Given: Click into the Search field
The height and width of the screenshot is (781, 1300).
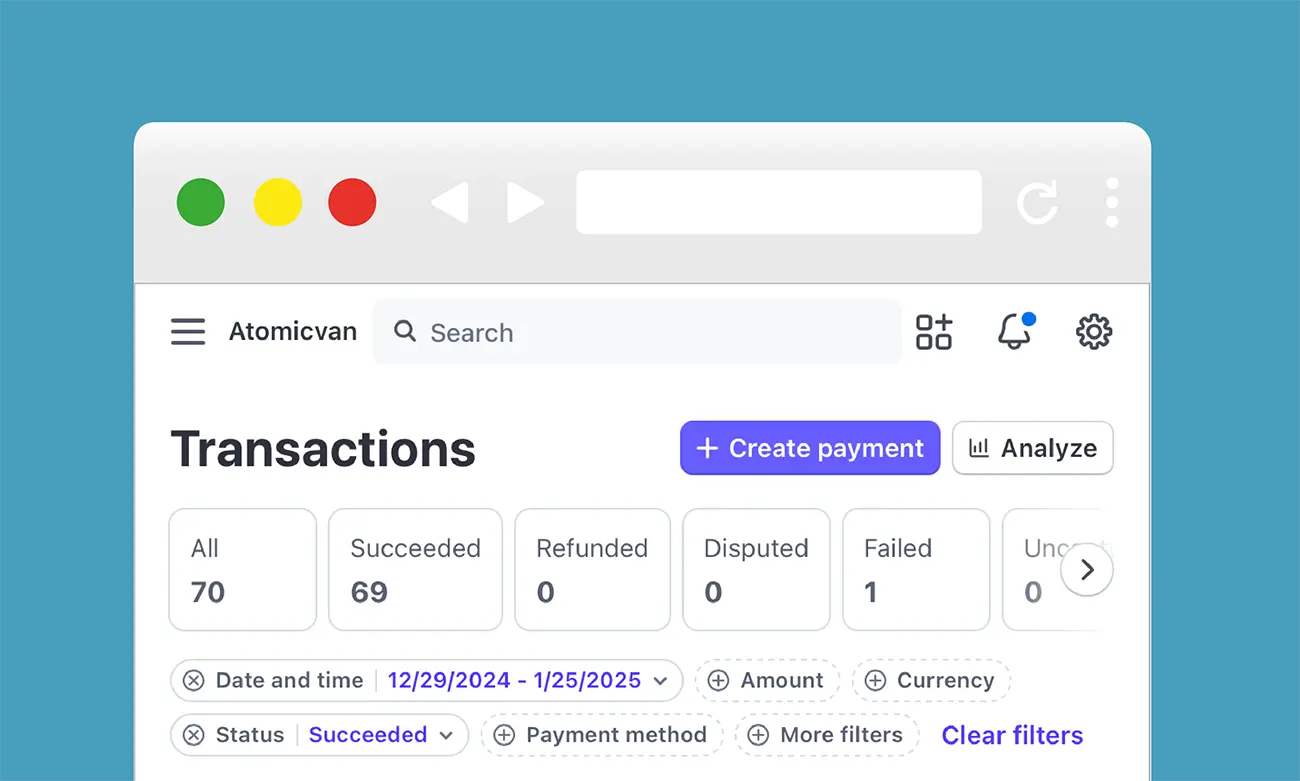Looking at the screenshot, I should 650,332.
